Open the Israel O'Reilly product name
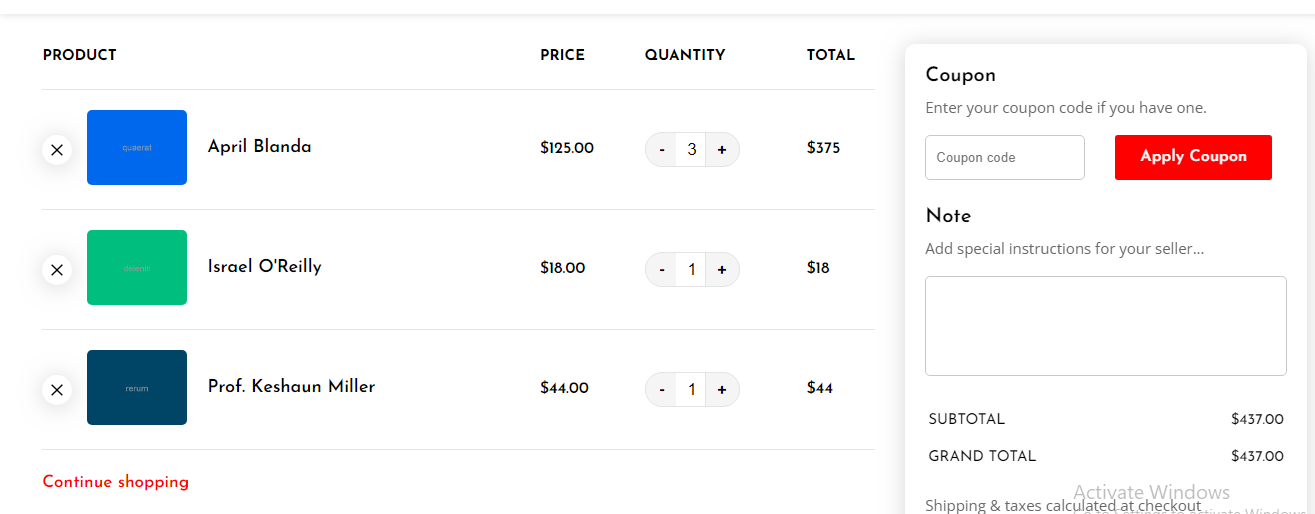1315x514 pixels. (265, 266)
